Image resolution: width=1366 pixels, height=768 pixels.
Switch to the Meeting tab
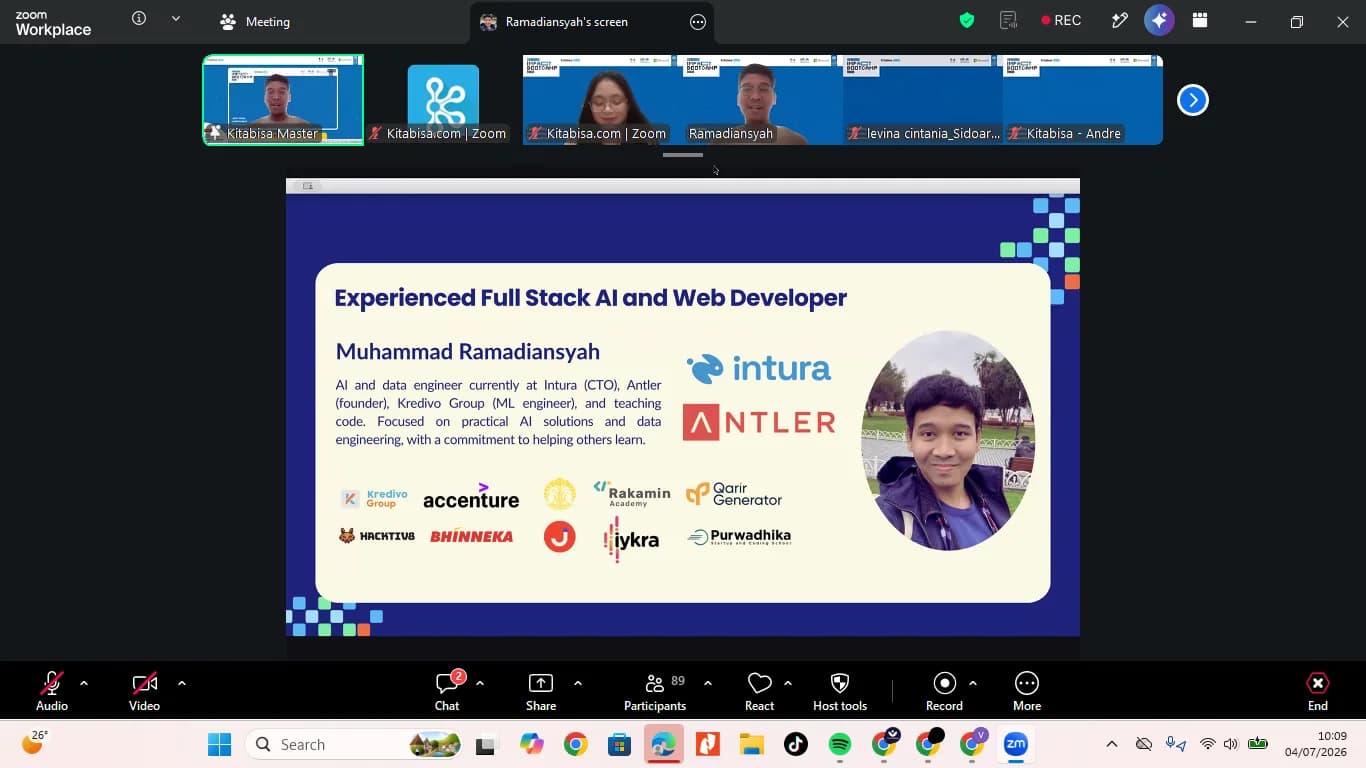point(255,21)
